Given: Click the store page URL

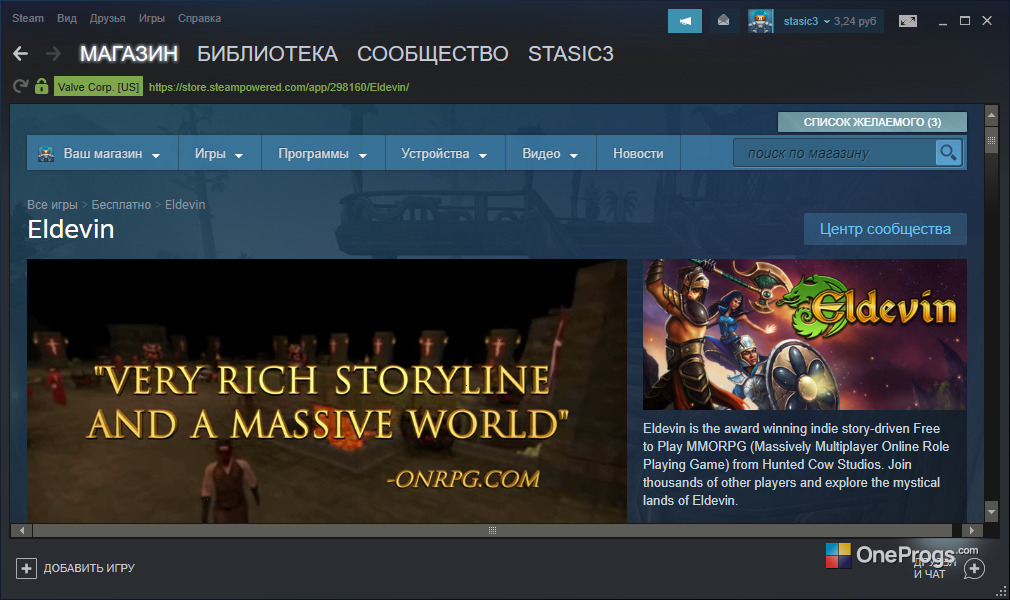Looking at the screenshot, I should [x=279, y=87].
